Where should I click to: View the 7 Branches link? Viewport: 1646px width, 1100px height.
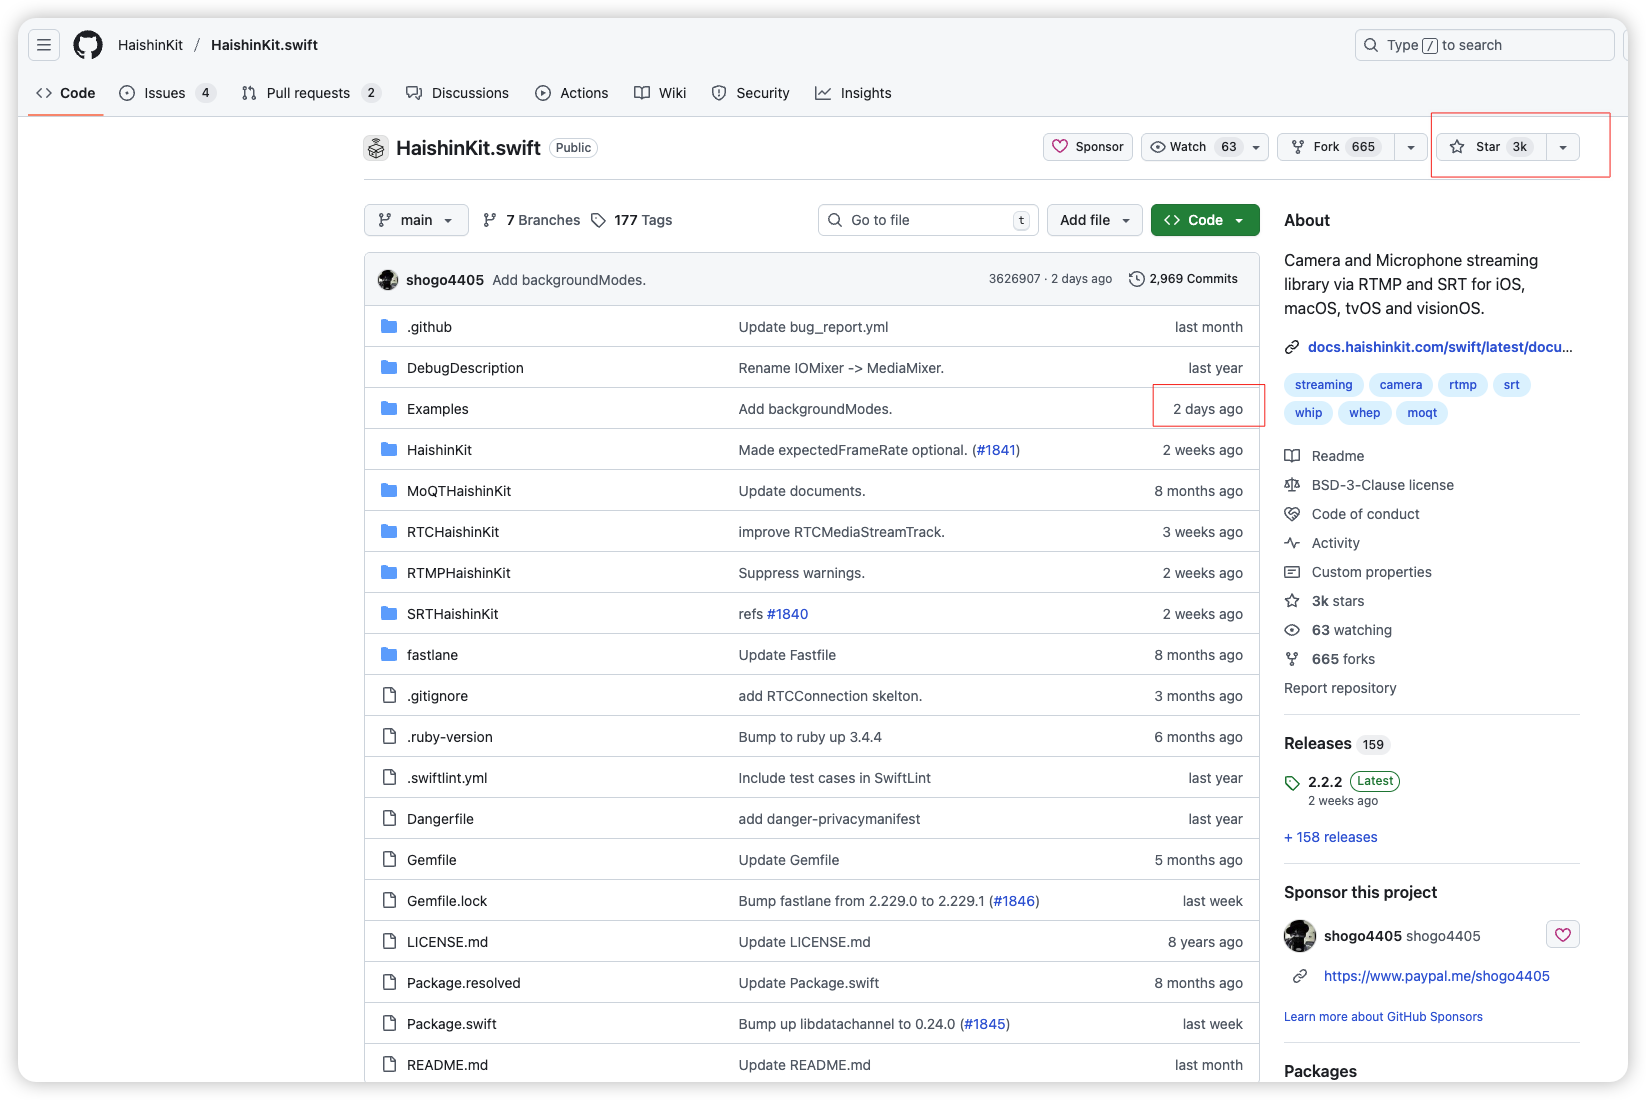[x=531, y=220]
